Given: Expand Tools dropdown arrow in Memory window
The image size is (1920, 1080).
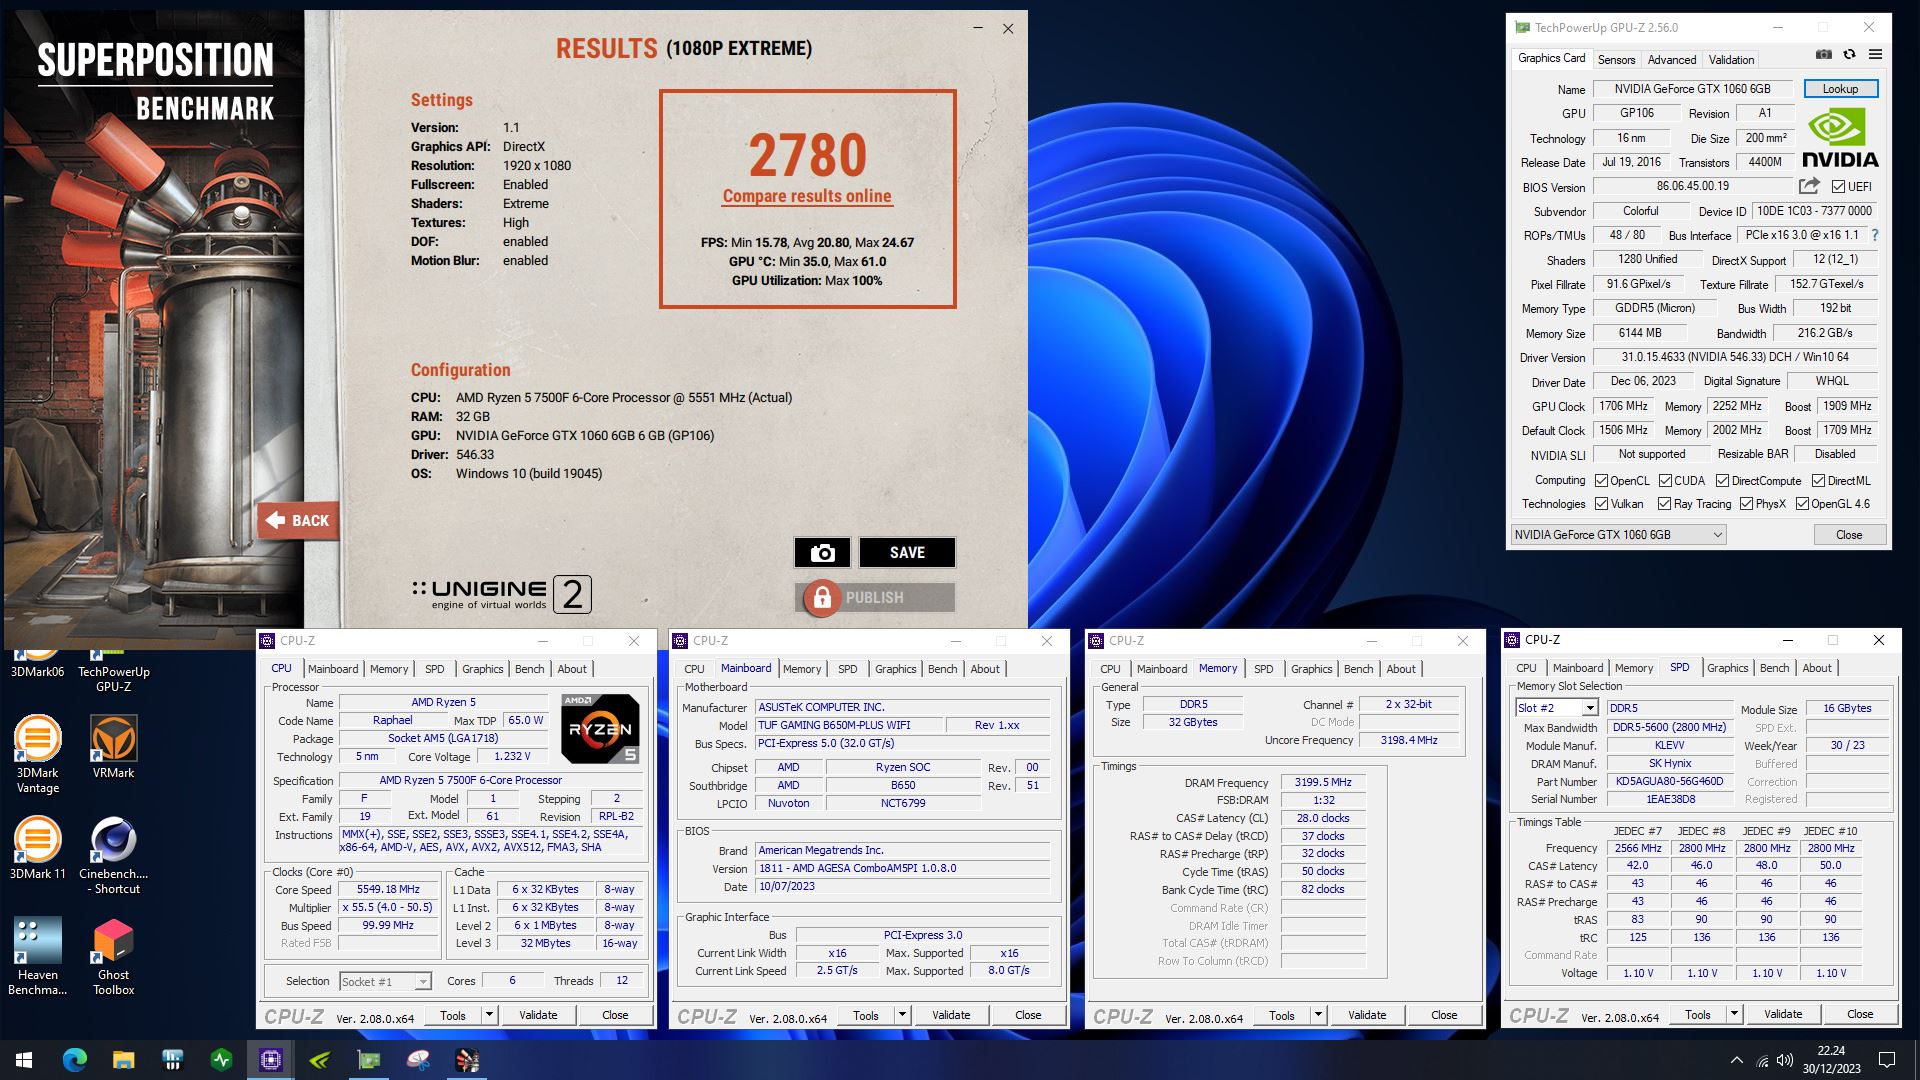Looking at the screenshot, I should click(x=1318, y=1015).
